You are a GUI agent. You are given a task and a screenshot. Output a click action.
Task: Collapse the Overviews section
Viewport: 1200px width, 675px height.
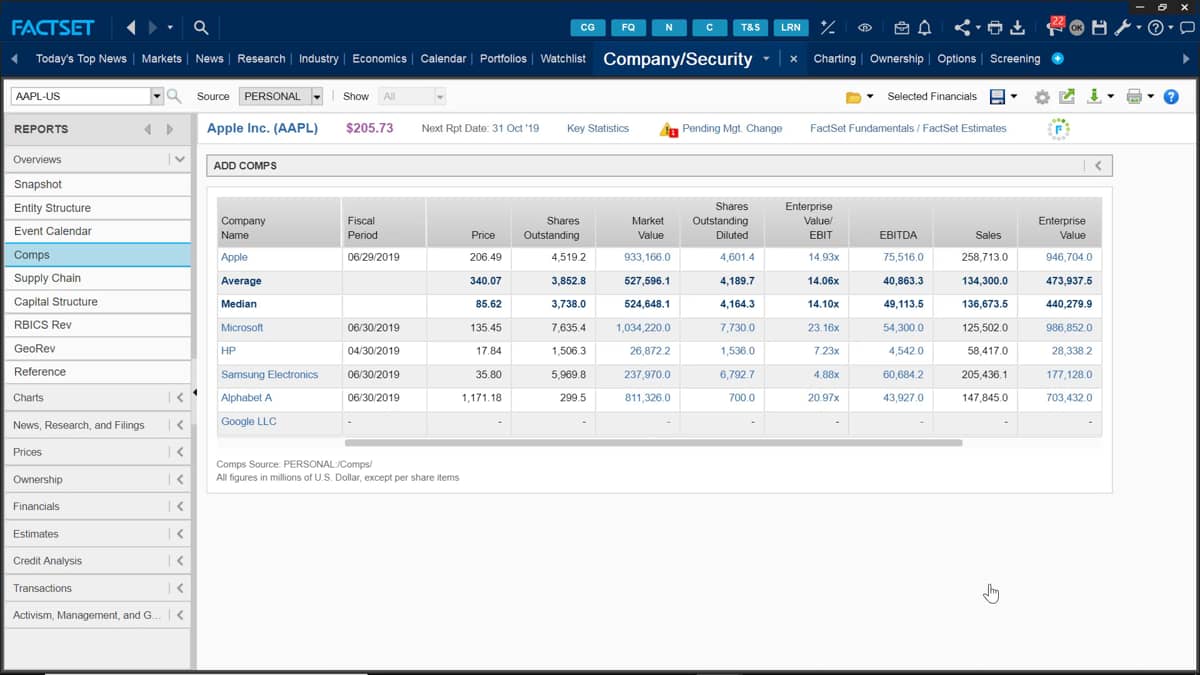click(x=179, y=159)
